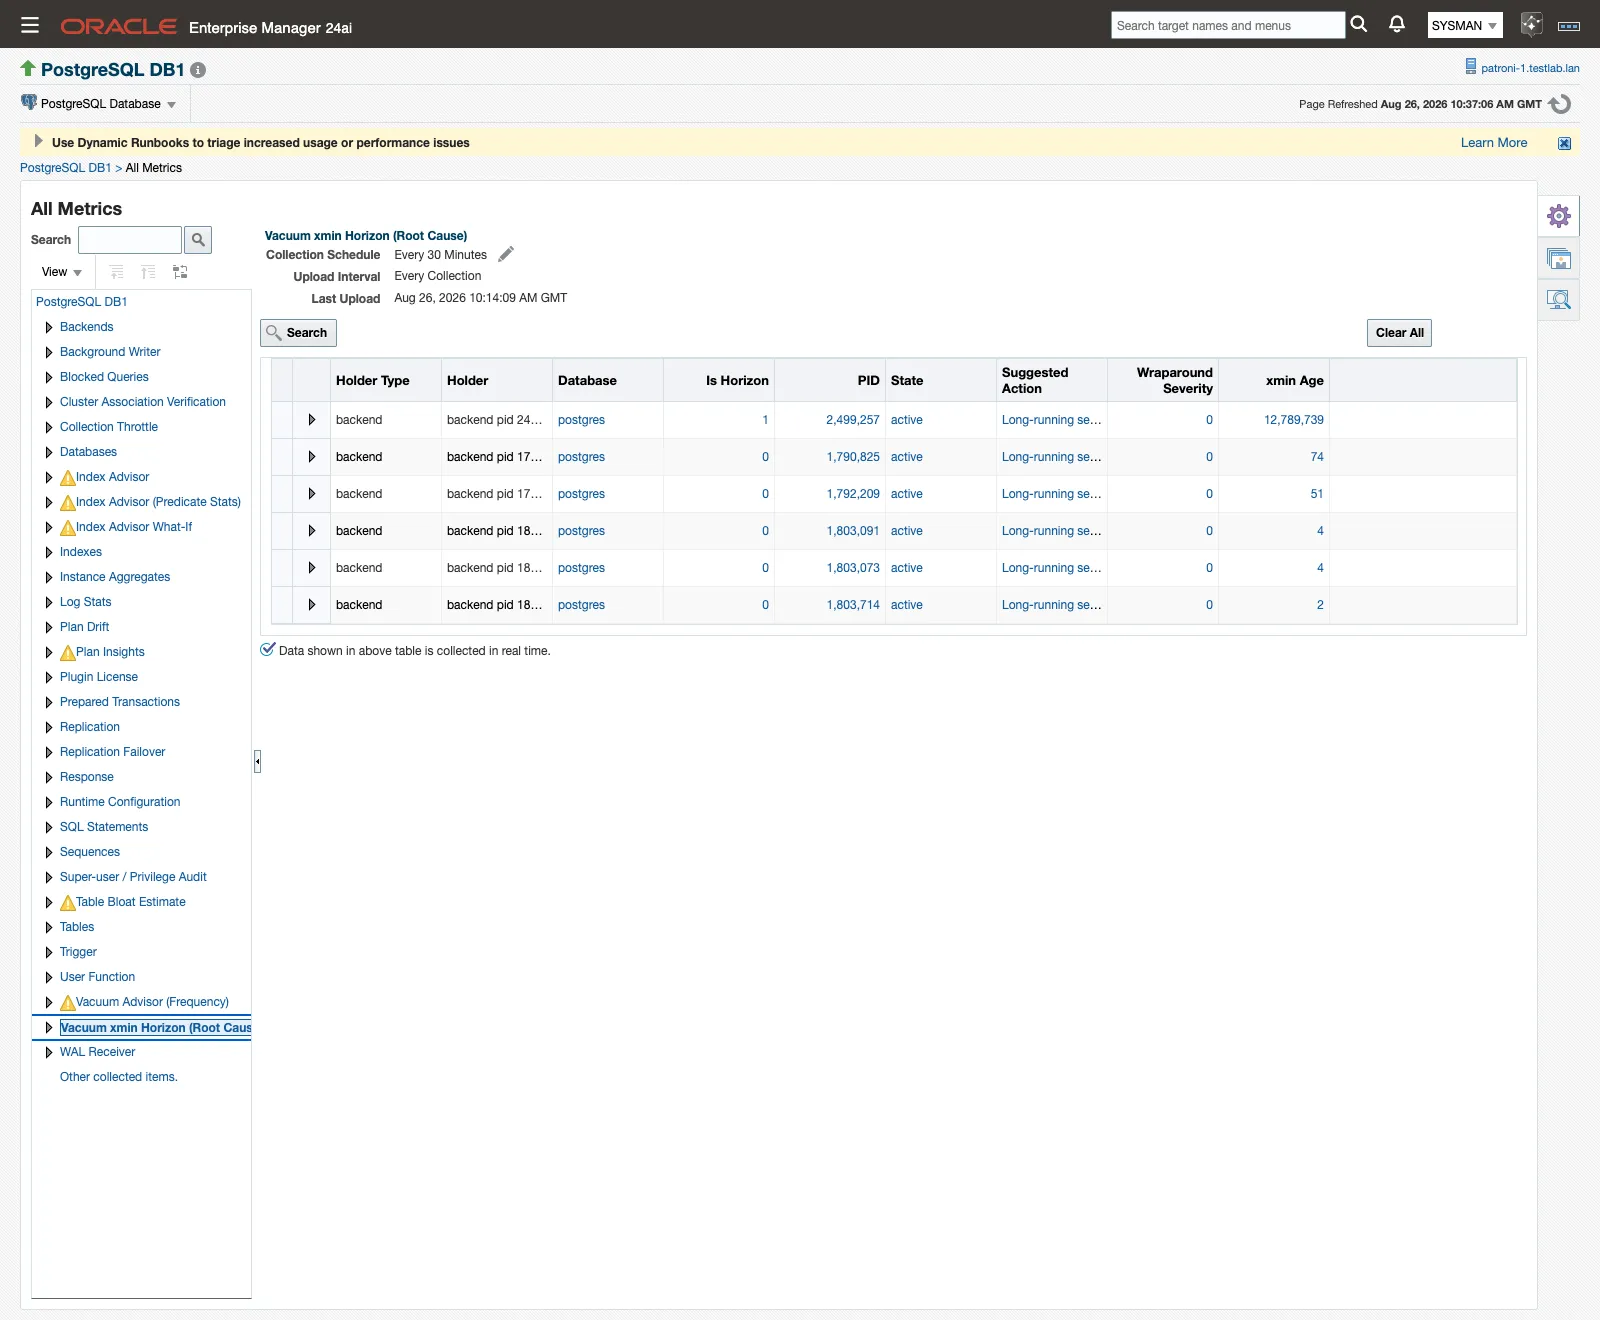The width and height of the screenshot is (1600, 1320).
Task: Click Other collected items link
Action: 119,1077
